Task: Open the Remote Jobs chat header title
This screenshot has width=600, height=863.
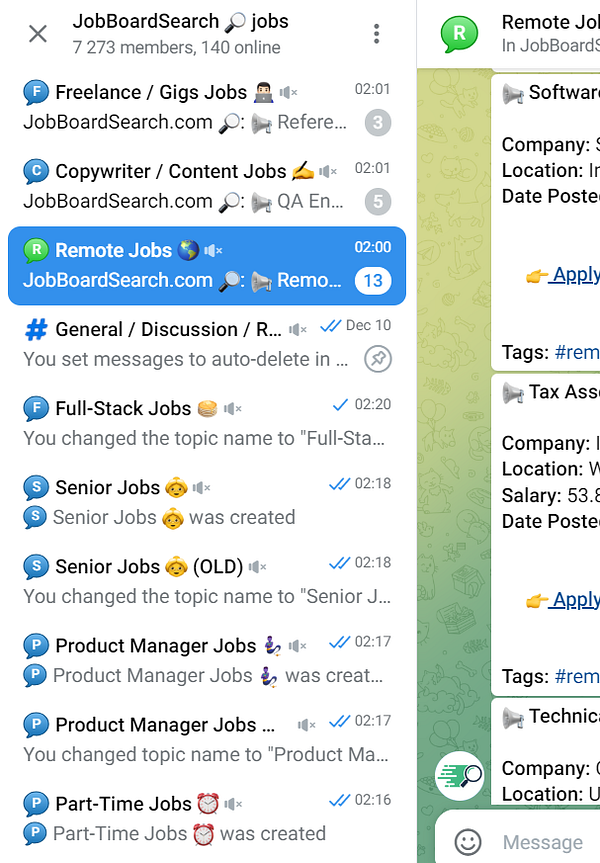Action: (550, 23)
